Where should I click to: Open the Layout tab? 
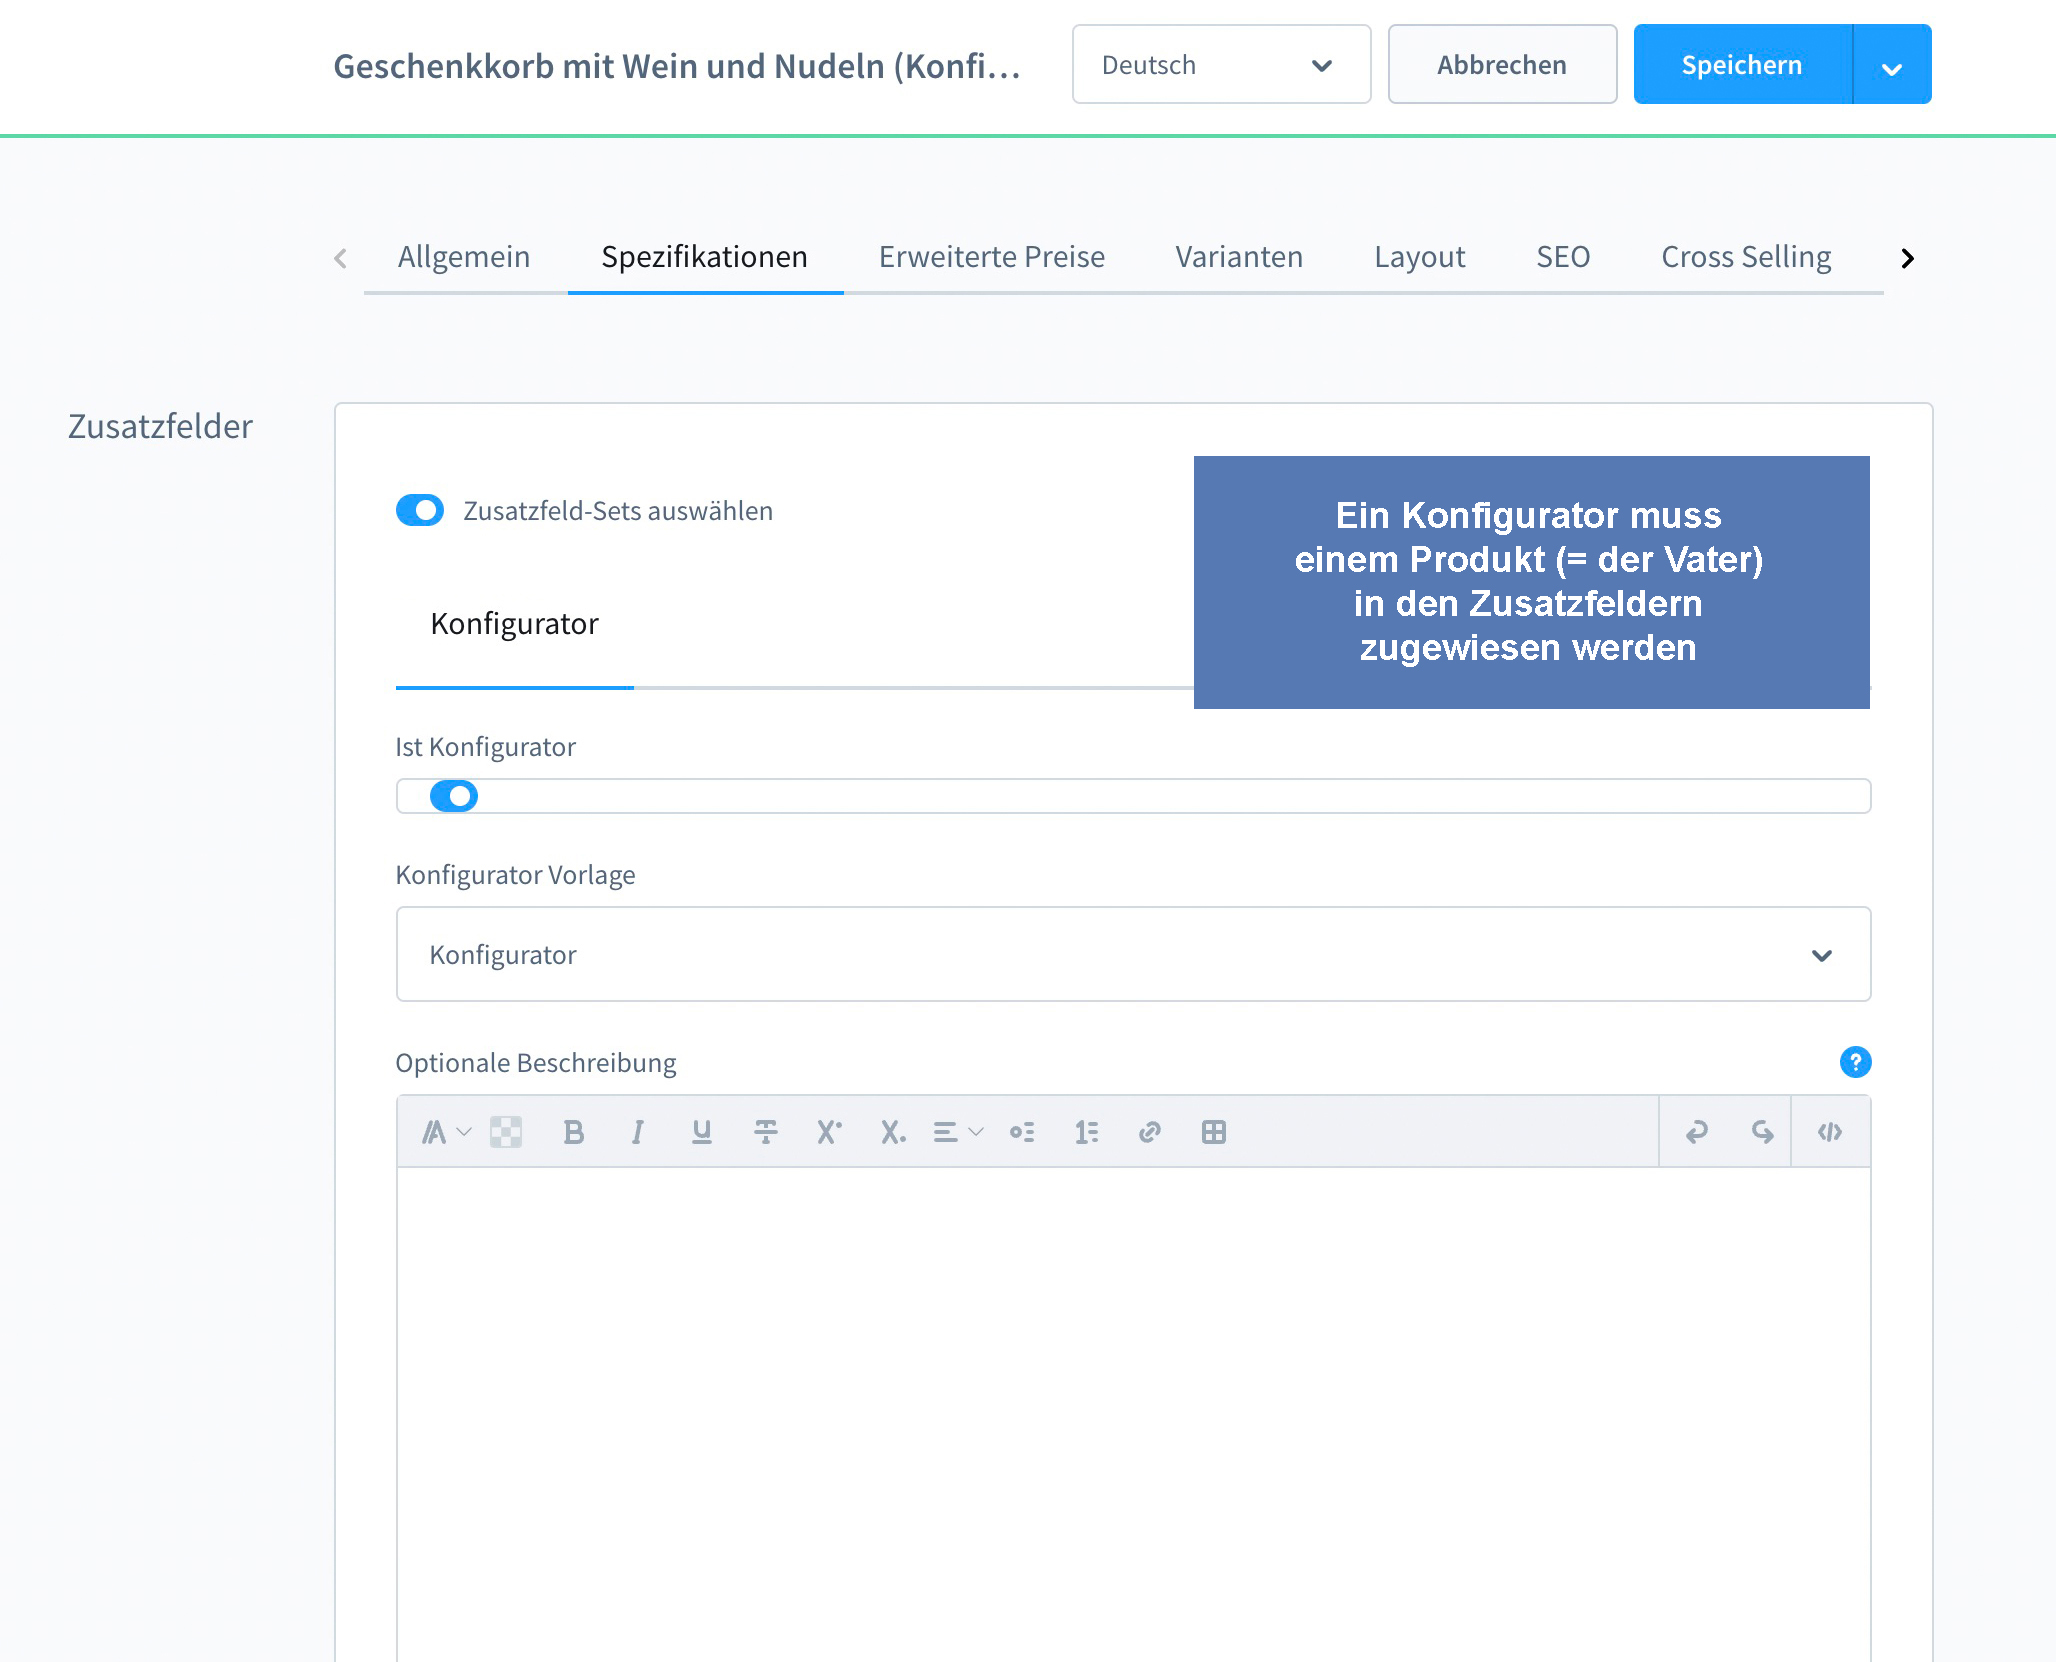click(x=1420, y=257)
